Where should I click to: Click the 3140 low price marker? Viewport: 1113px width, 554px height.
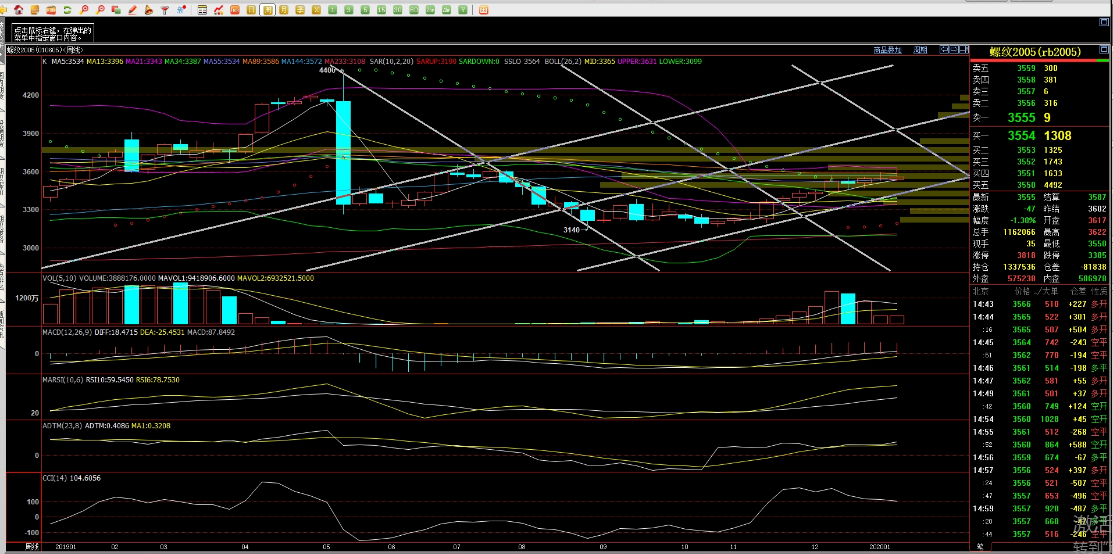pos(572,229)
